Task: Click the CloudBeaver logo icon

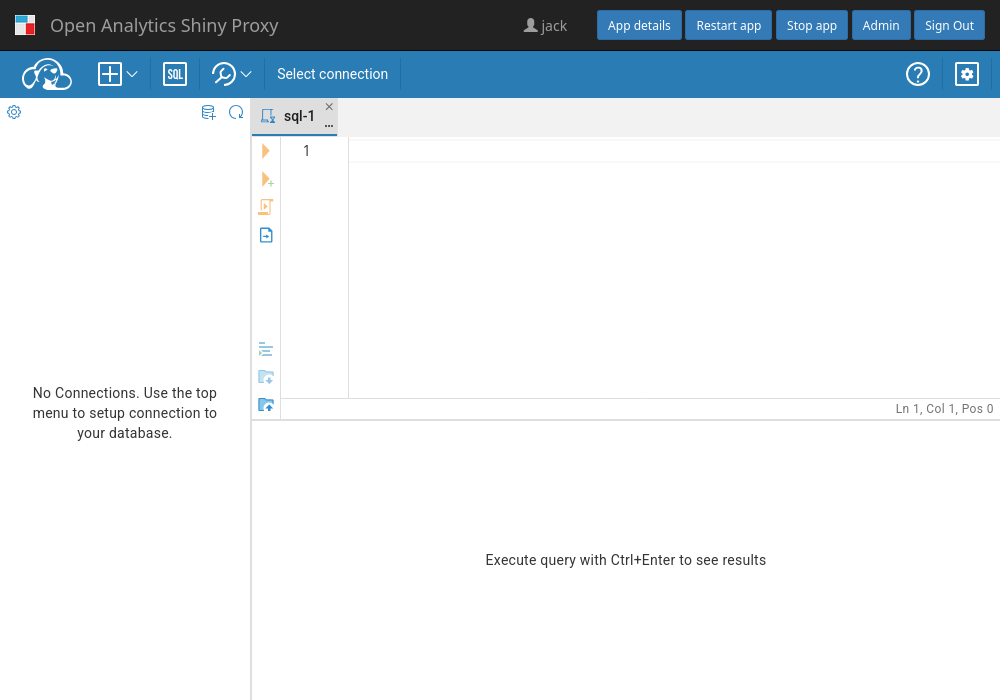Action: click(47, 74)
